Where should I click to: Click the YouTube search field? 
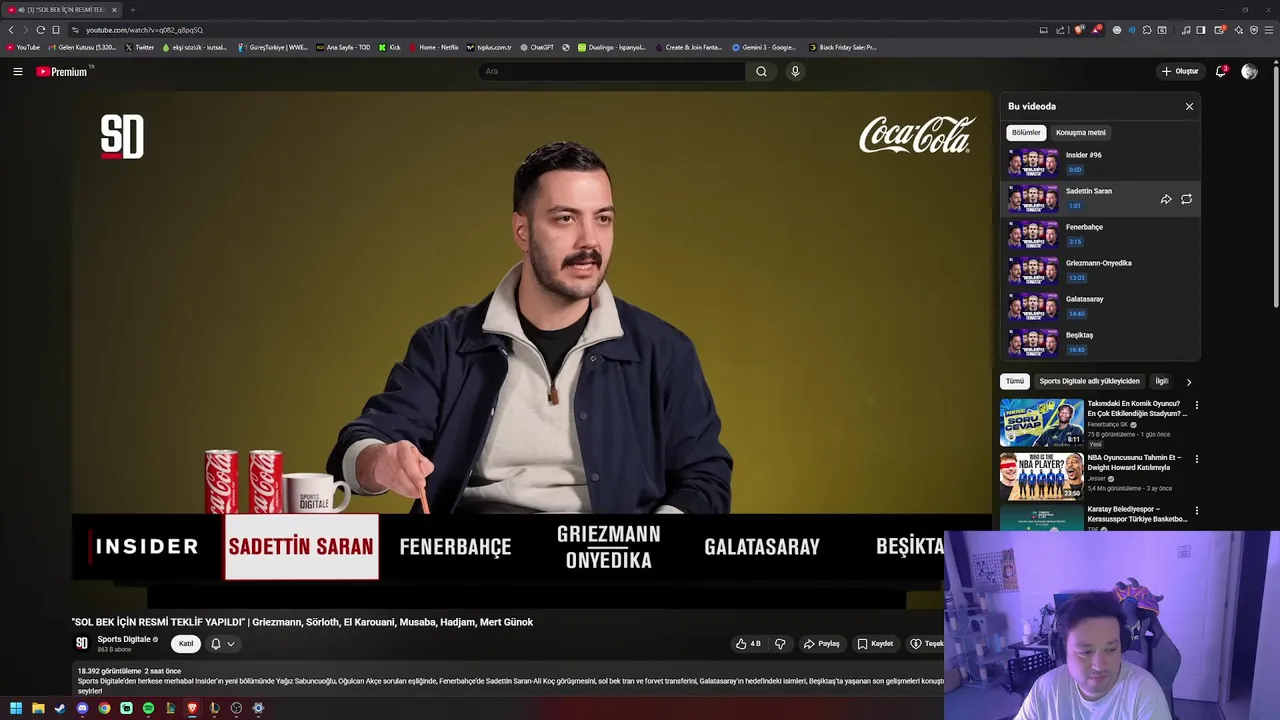click(x=612, y=71)
